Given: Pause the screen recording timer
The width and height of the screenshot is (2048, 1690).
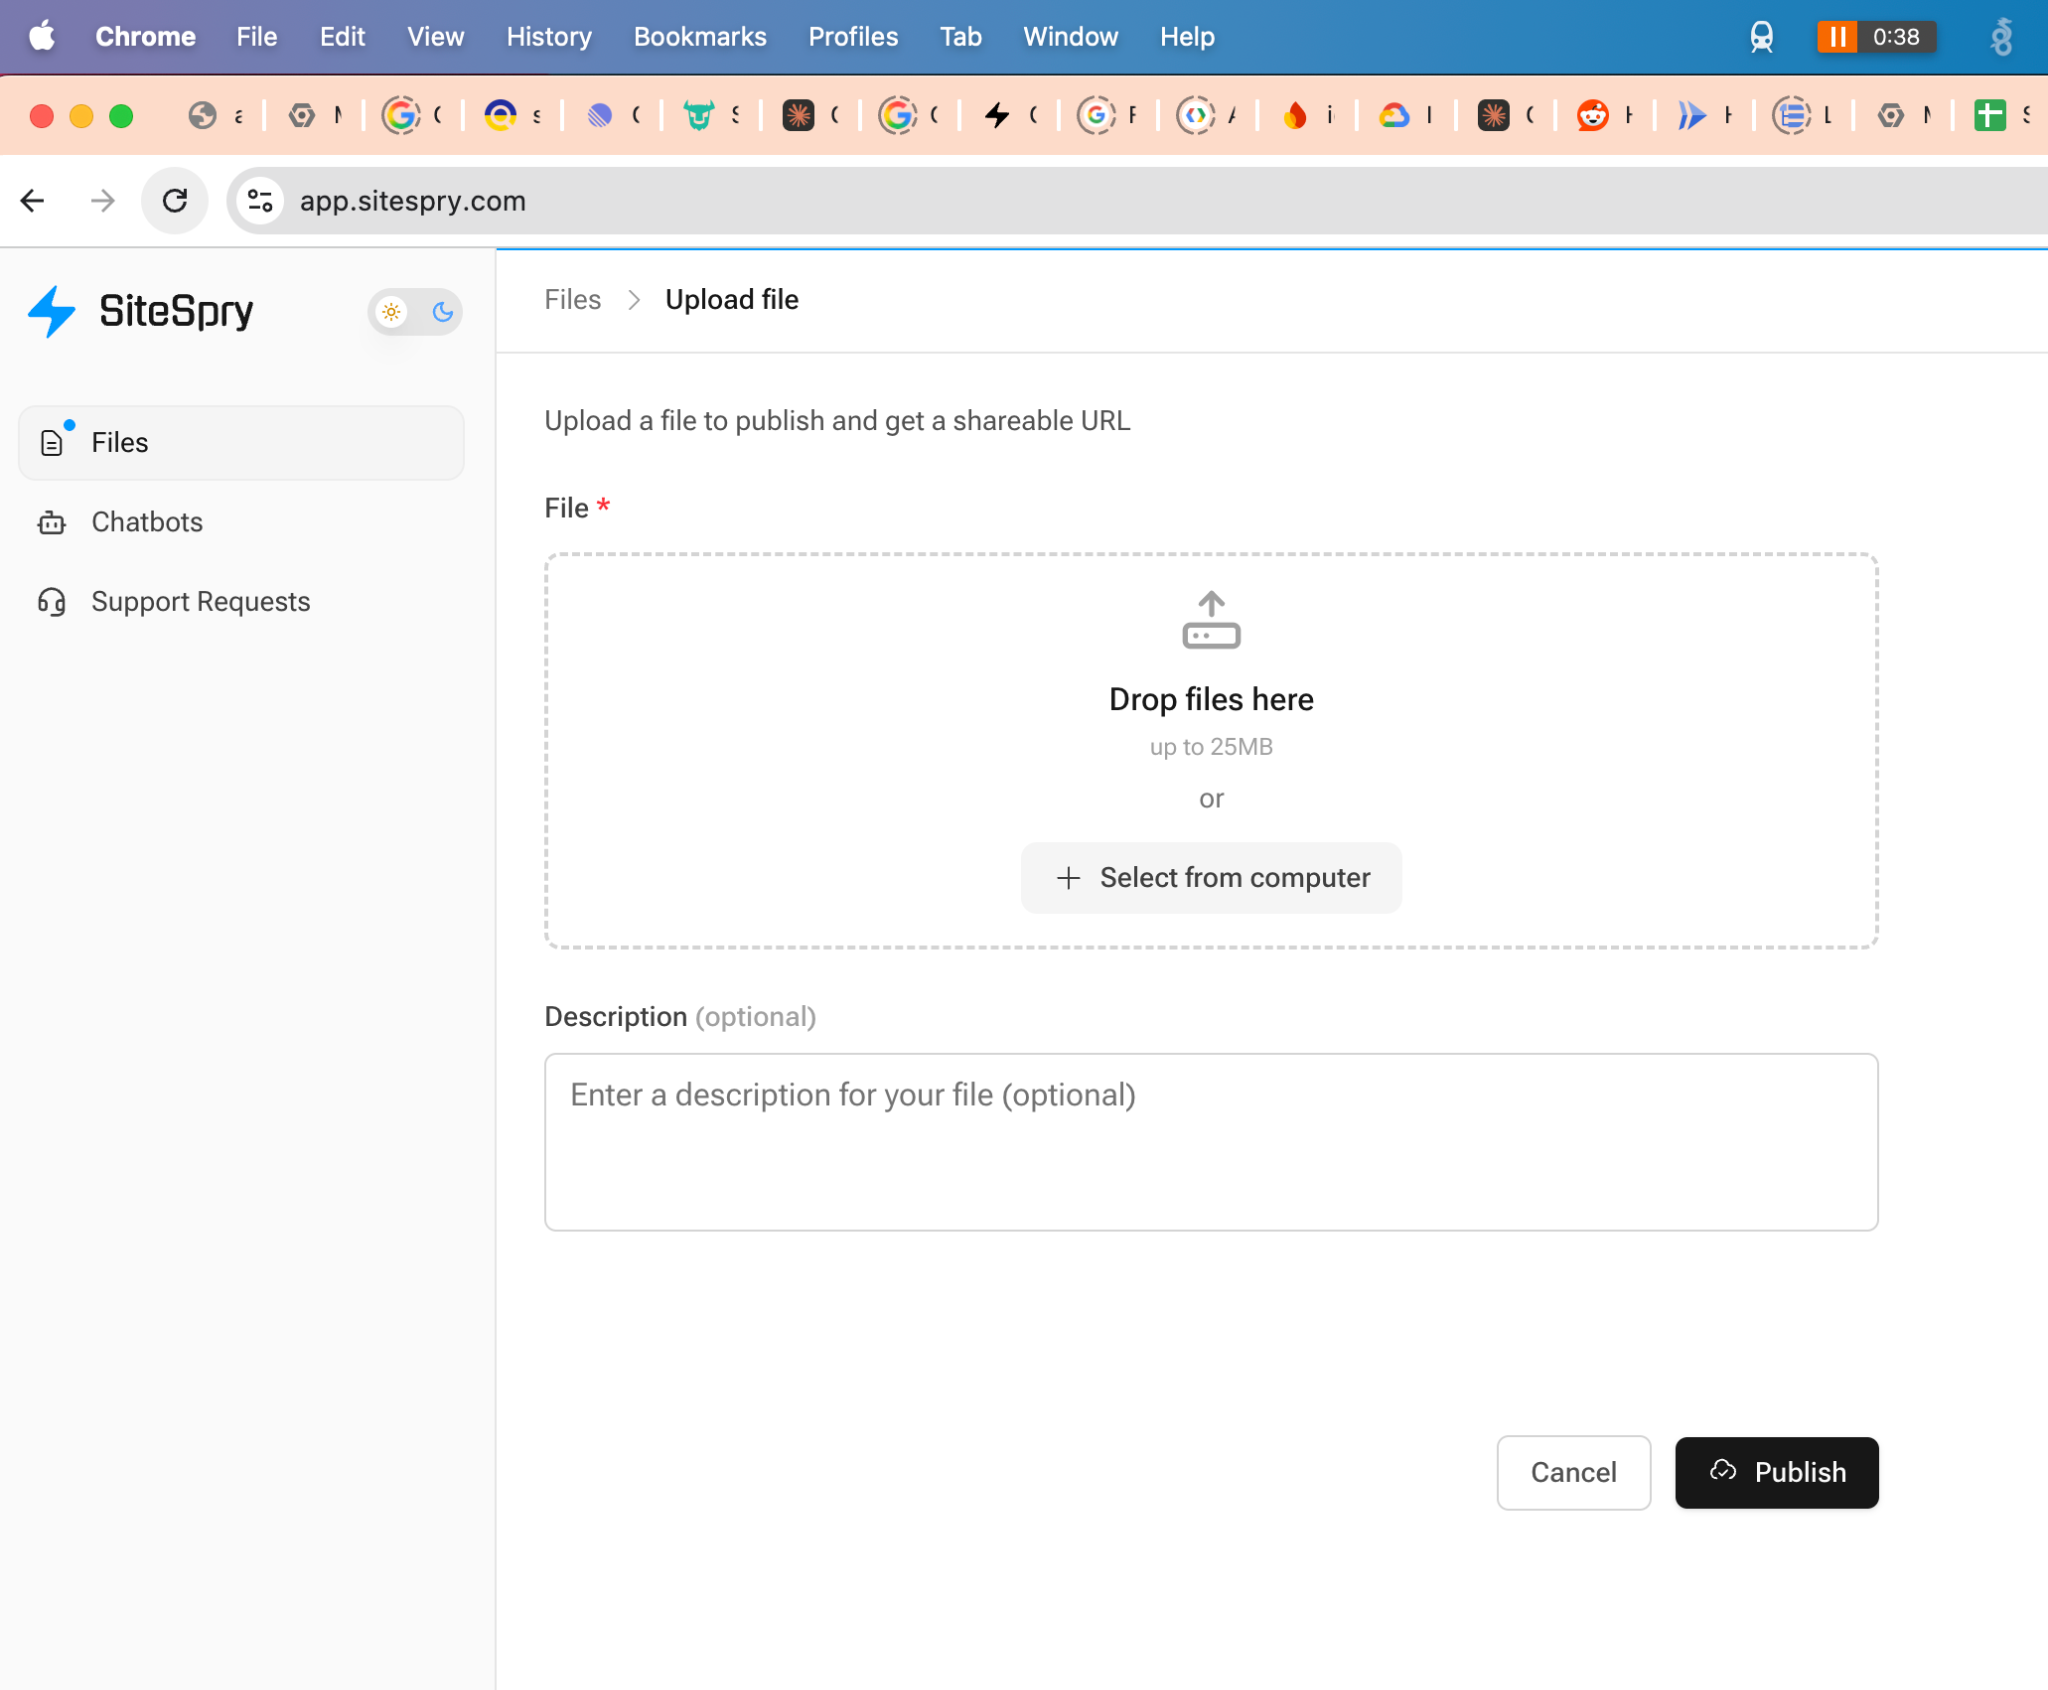Looking at the screenshot, I should click(1836, 37).
